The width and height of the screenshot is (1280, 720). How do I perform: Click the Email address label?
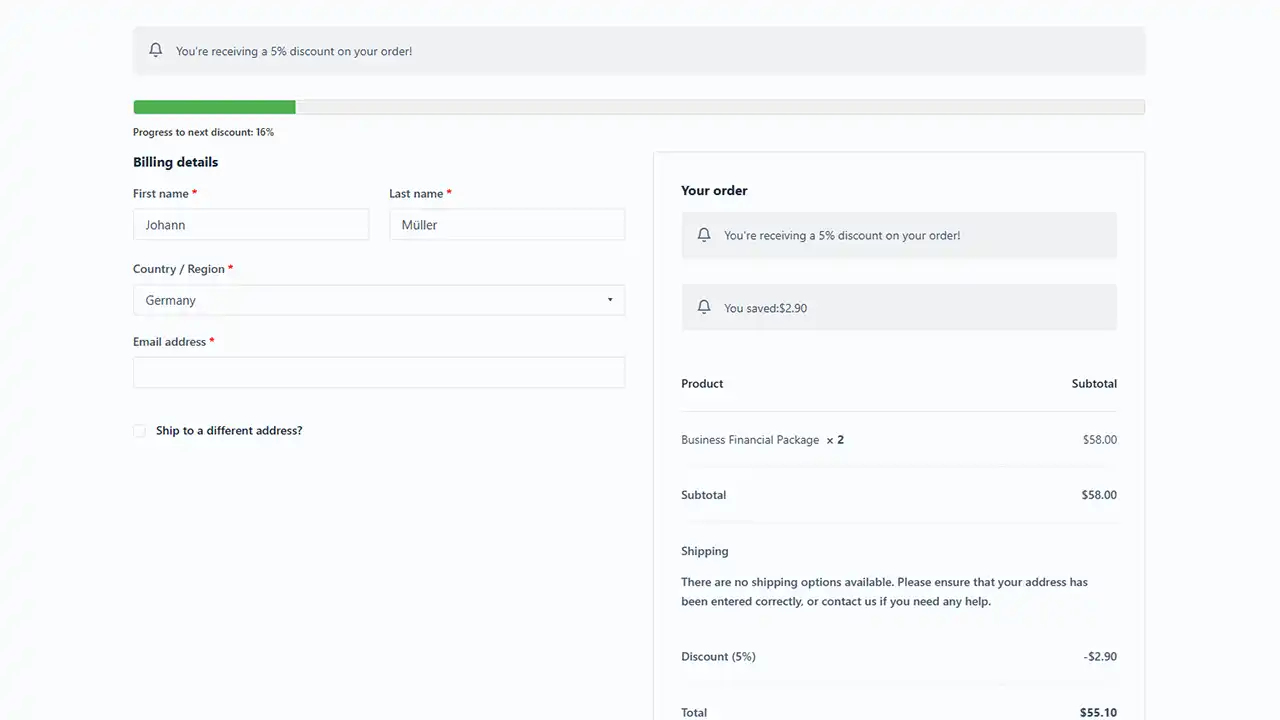pyautogui.click(x=169, y=342)
